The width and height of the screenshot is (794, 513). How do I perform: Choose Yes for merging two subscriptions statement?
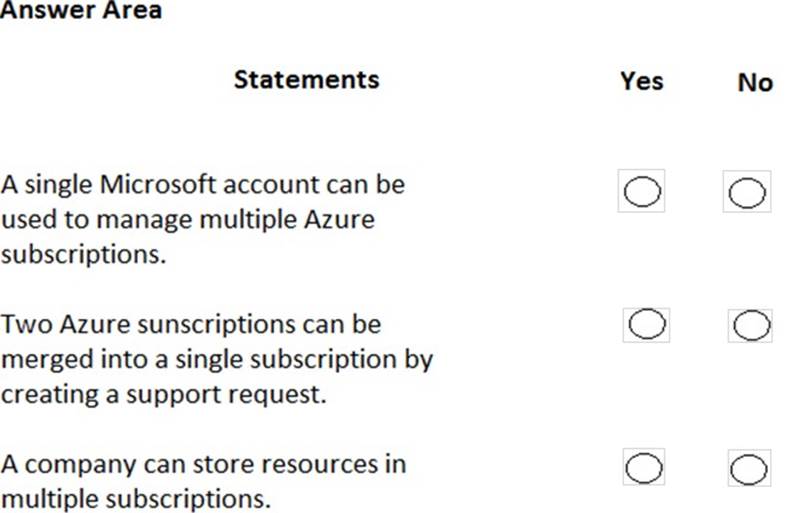tap(646, 324)
